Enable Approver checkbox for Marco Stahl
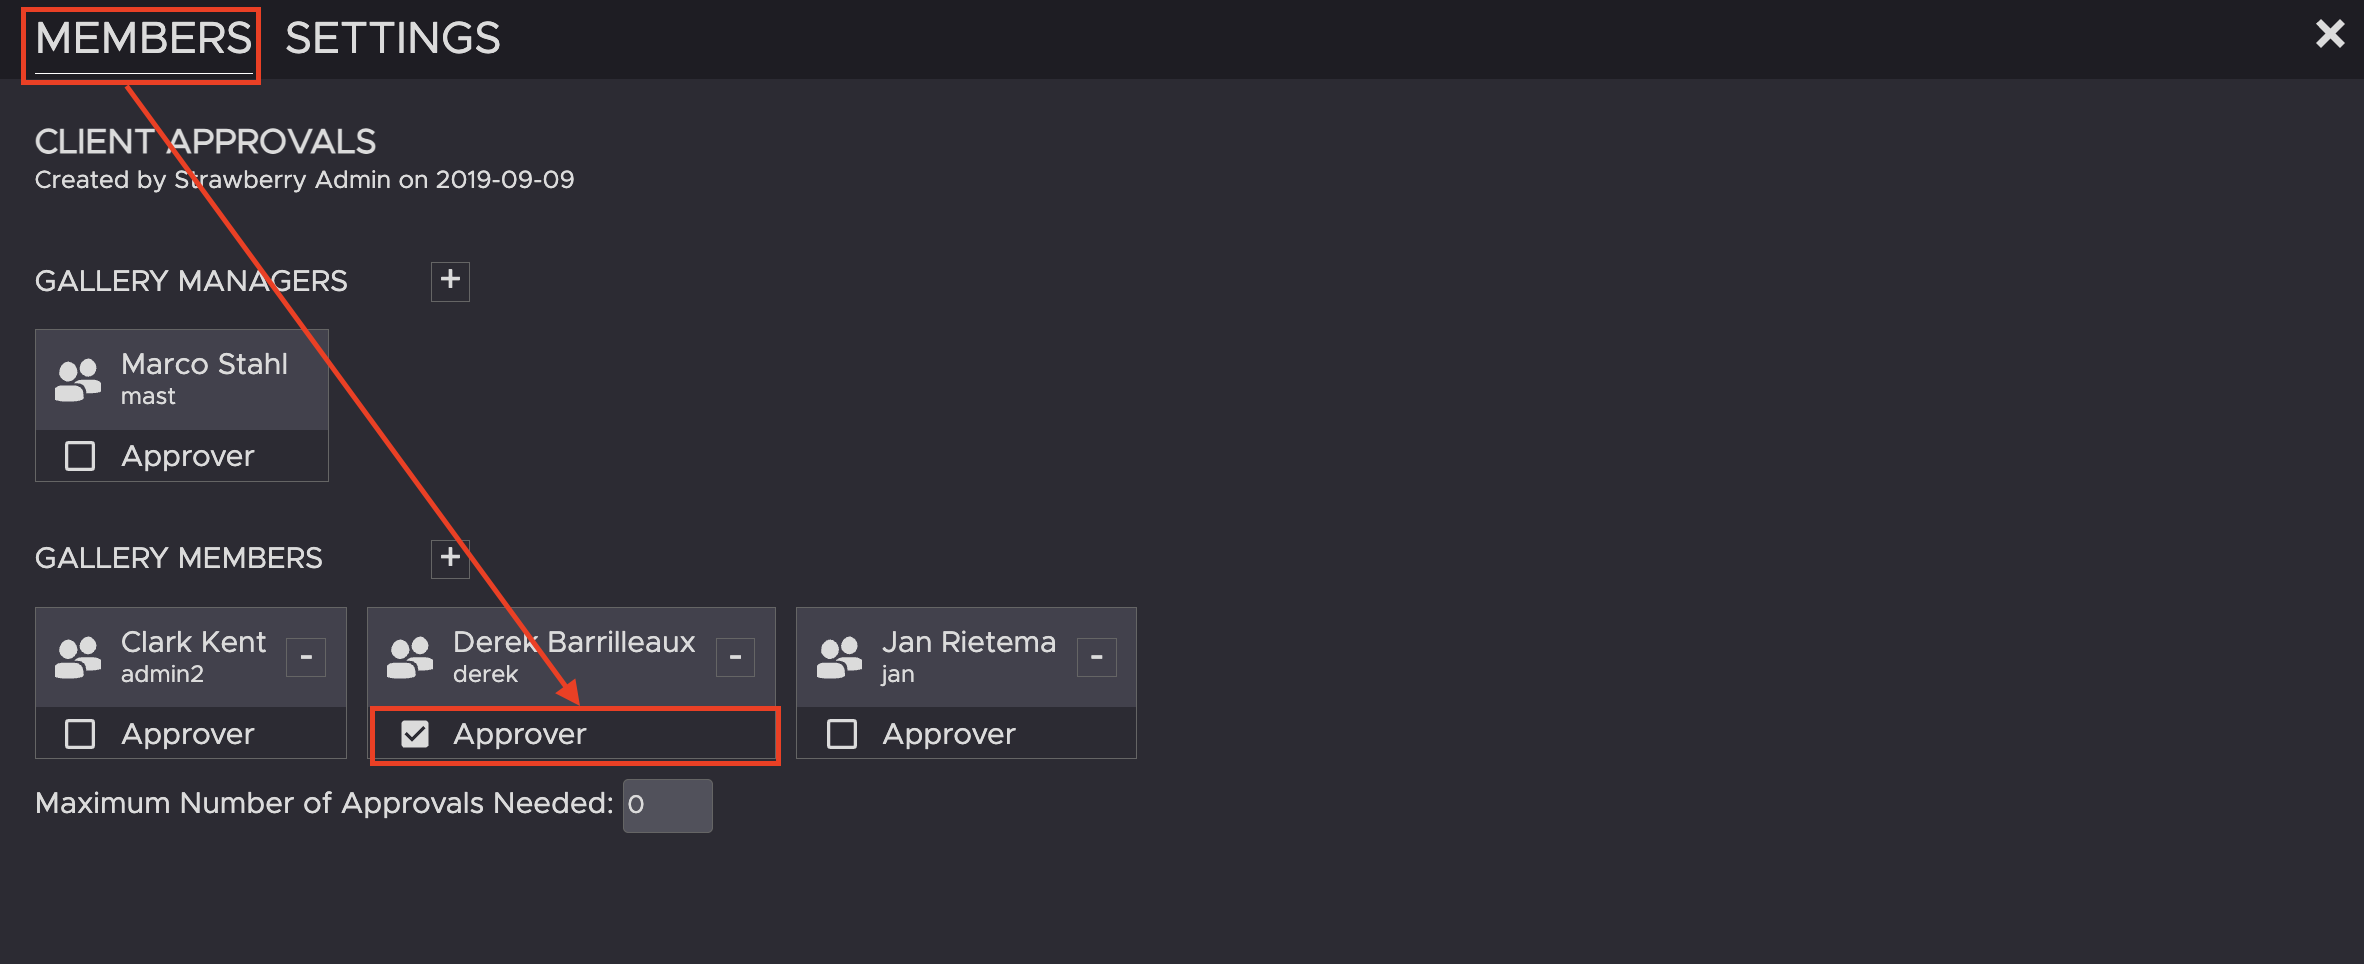This screenshot has width=2364, height=964. 80,456
